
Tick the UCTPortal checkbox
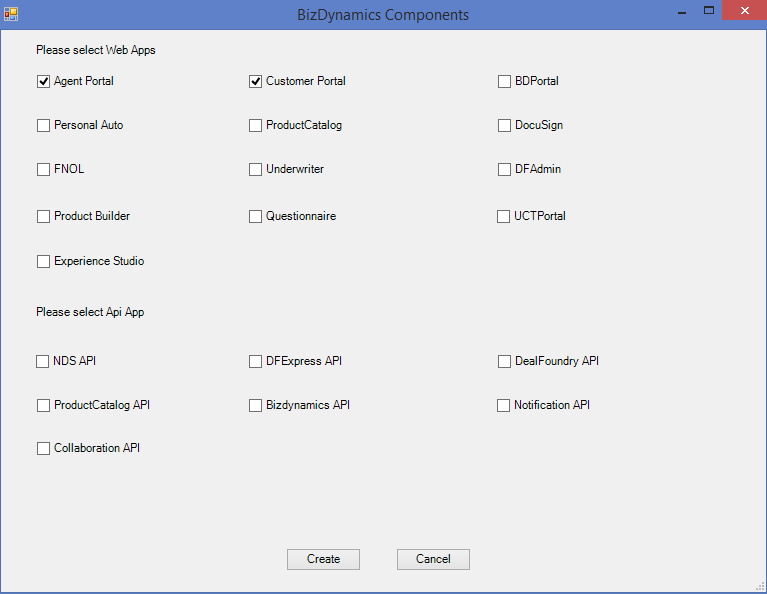pyautogui.click(x=503, y=216)
